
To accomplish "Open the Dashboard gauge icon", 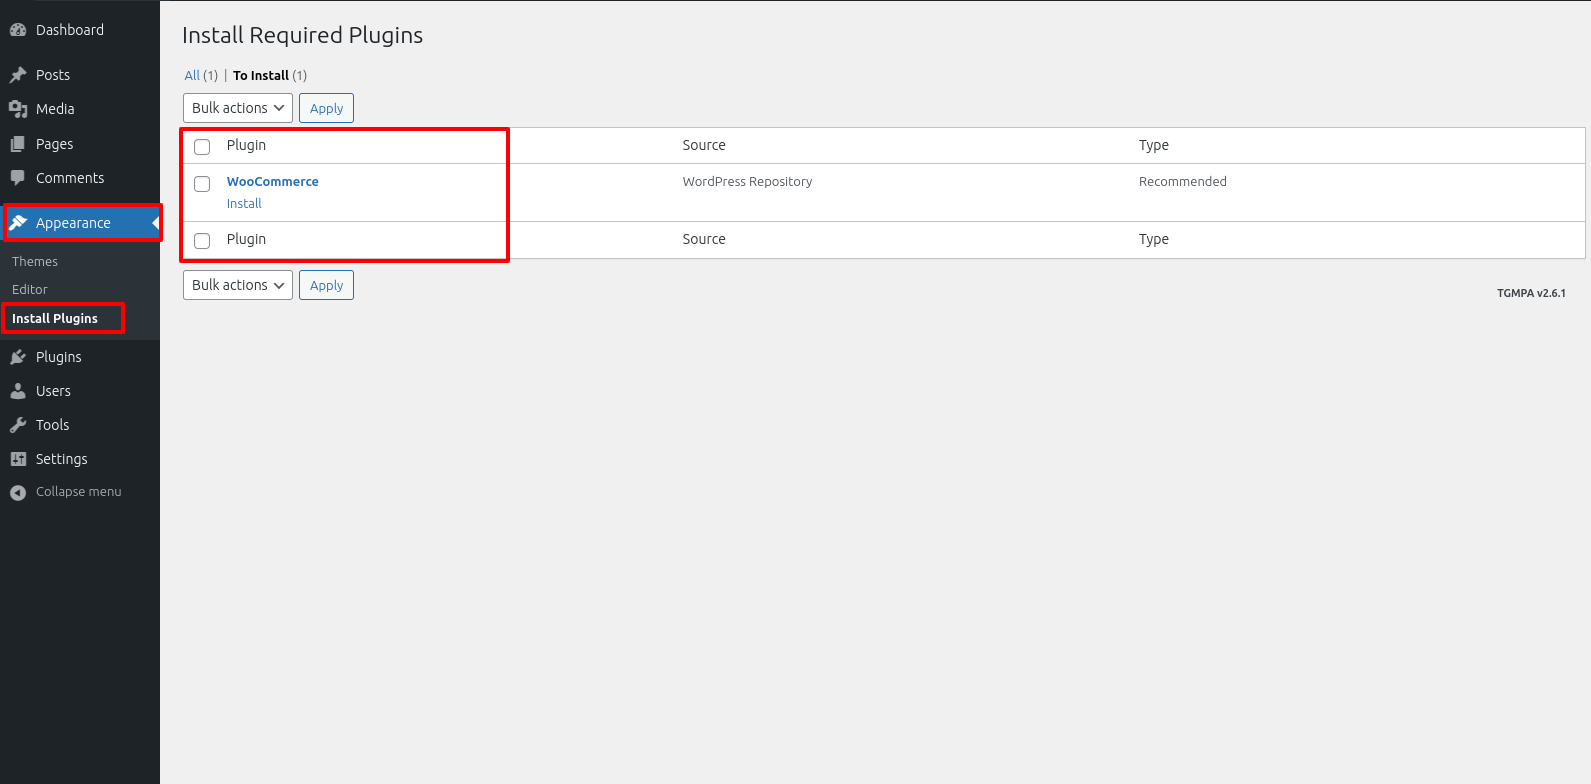I will pyautogui.click(x=18, y=30).
